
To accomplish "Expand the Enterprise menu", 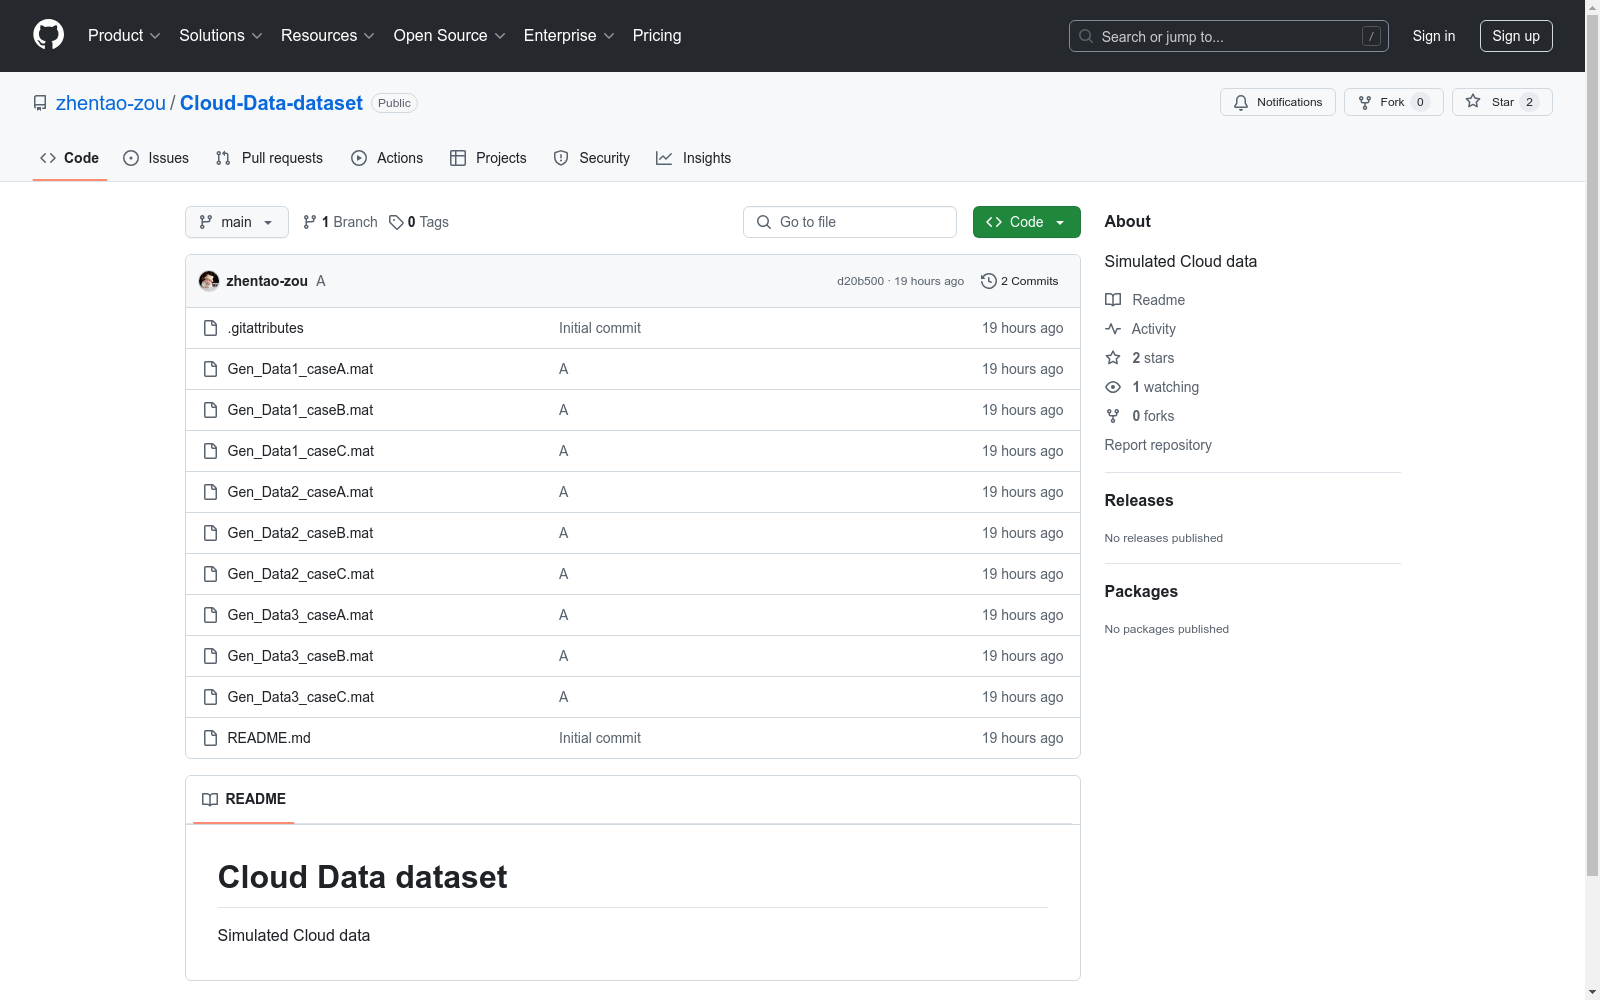I will click(569, 35).
